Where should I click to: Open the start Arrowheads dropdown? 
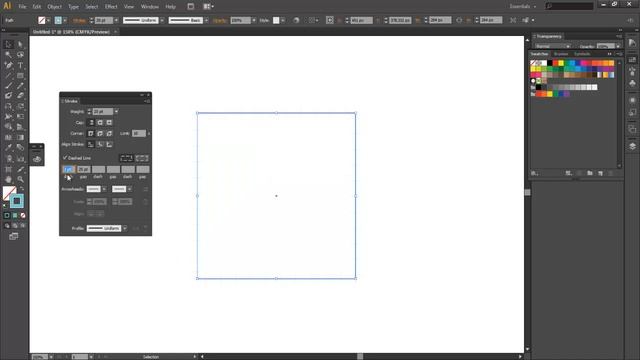coord(104,189)
